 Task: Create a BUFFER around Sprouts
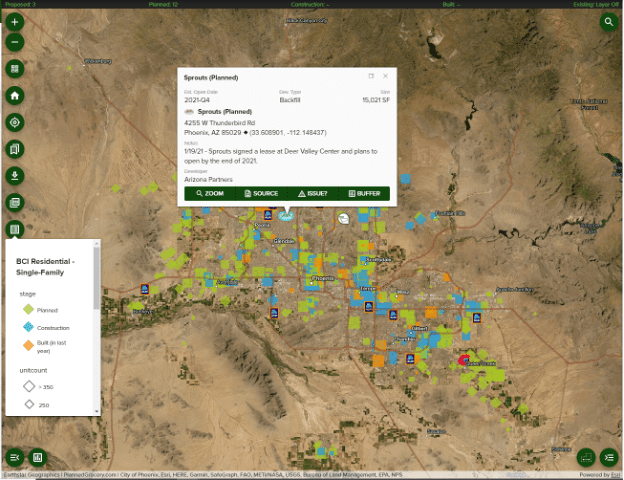[364, 193]
